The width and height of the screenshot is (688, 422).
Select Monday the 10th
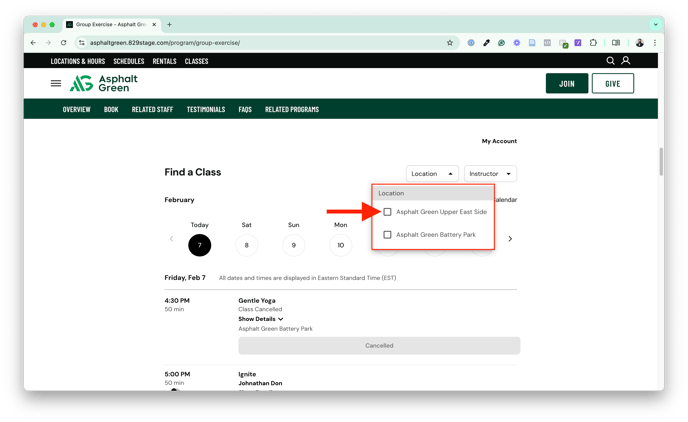(340, 245)
